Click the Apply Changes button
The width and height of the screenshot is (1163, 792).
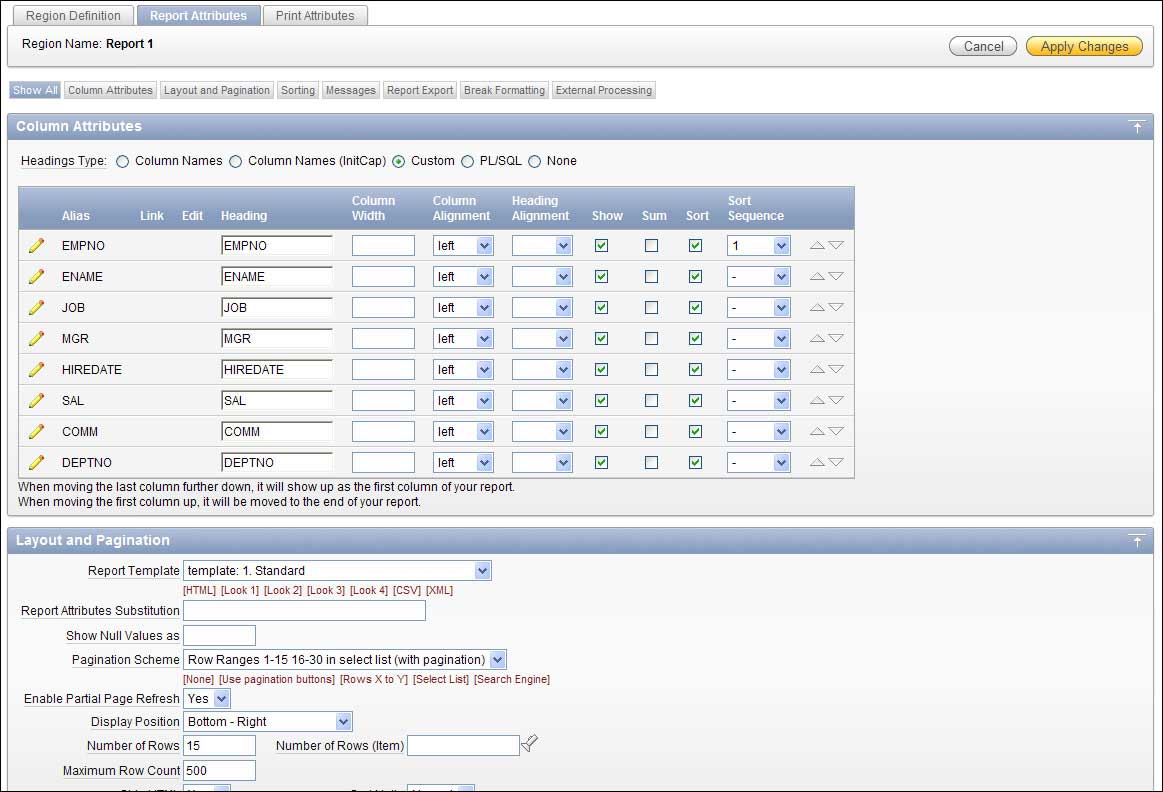(x=1084, y=46)
